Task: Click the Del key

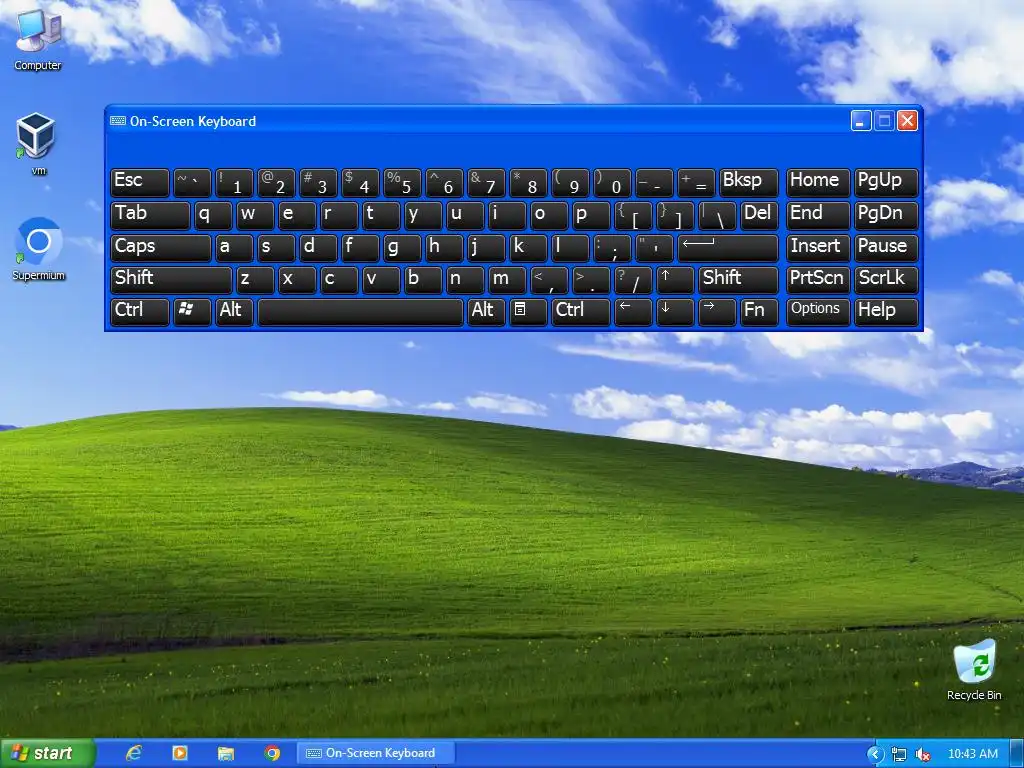Action: point(759,216)
